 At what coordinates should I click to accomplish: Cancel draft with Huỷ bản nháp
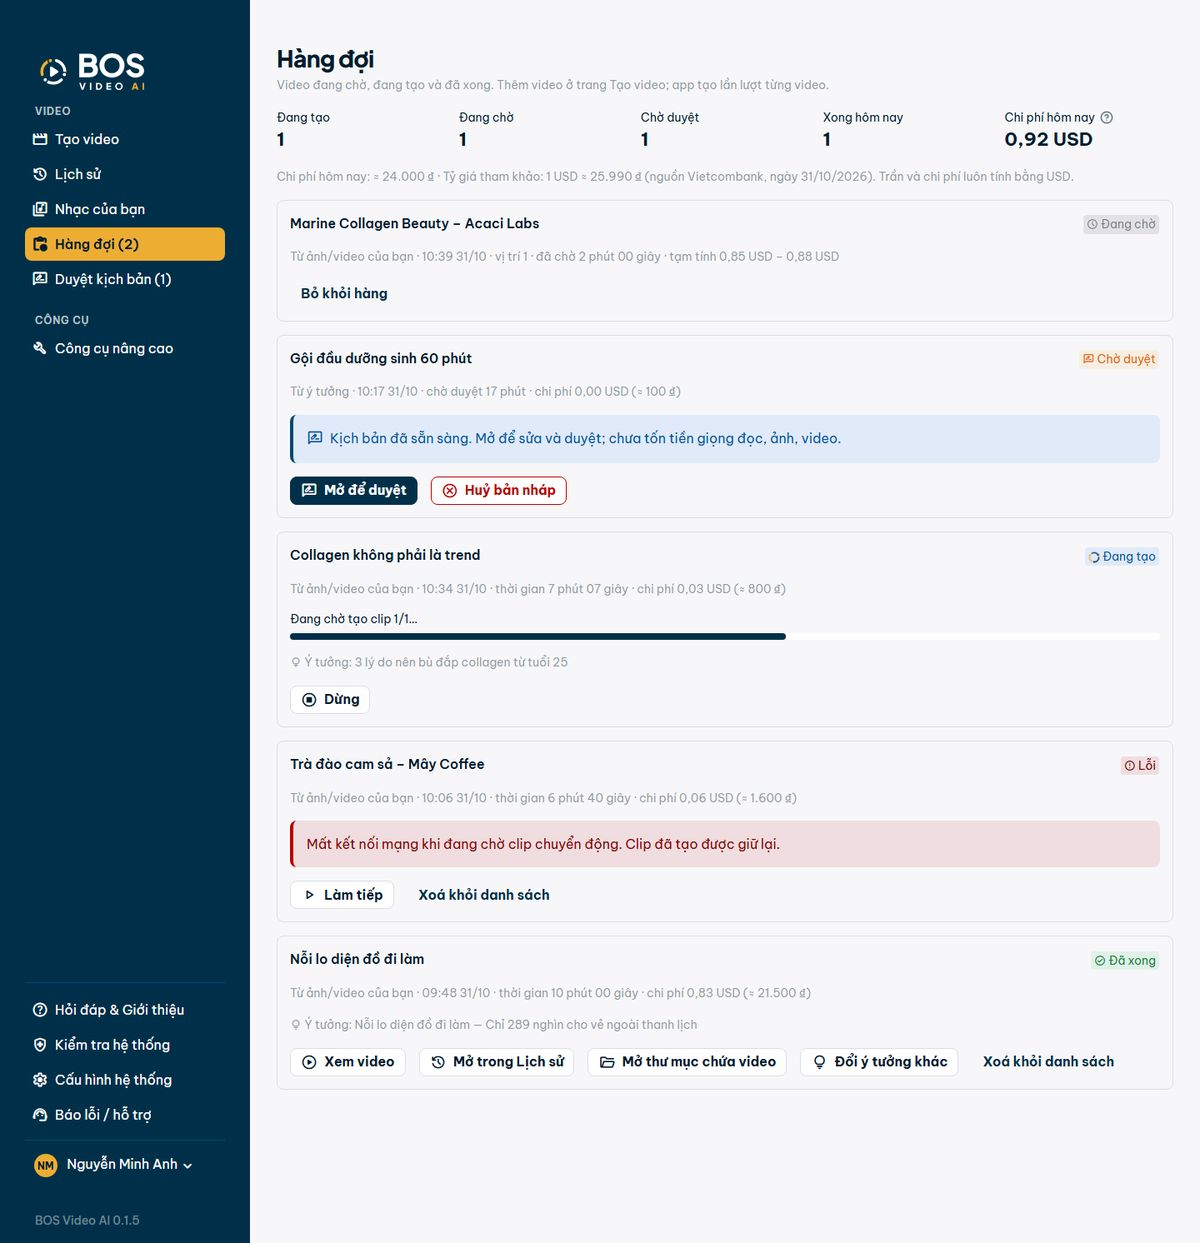499,490
